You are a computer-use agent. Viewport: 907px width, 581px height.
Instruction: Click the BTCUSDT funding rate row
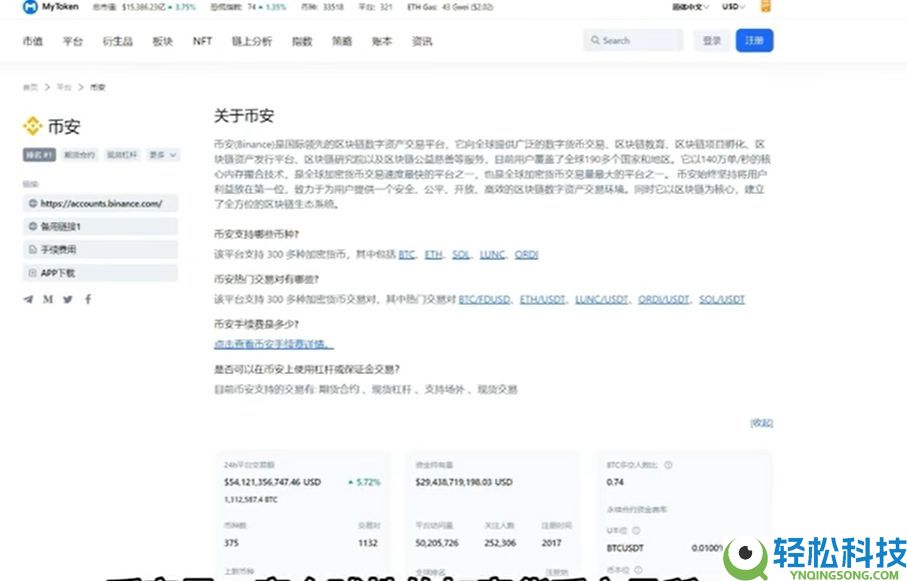(x=665, y=548)
